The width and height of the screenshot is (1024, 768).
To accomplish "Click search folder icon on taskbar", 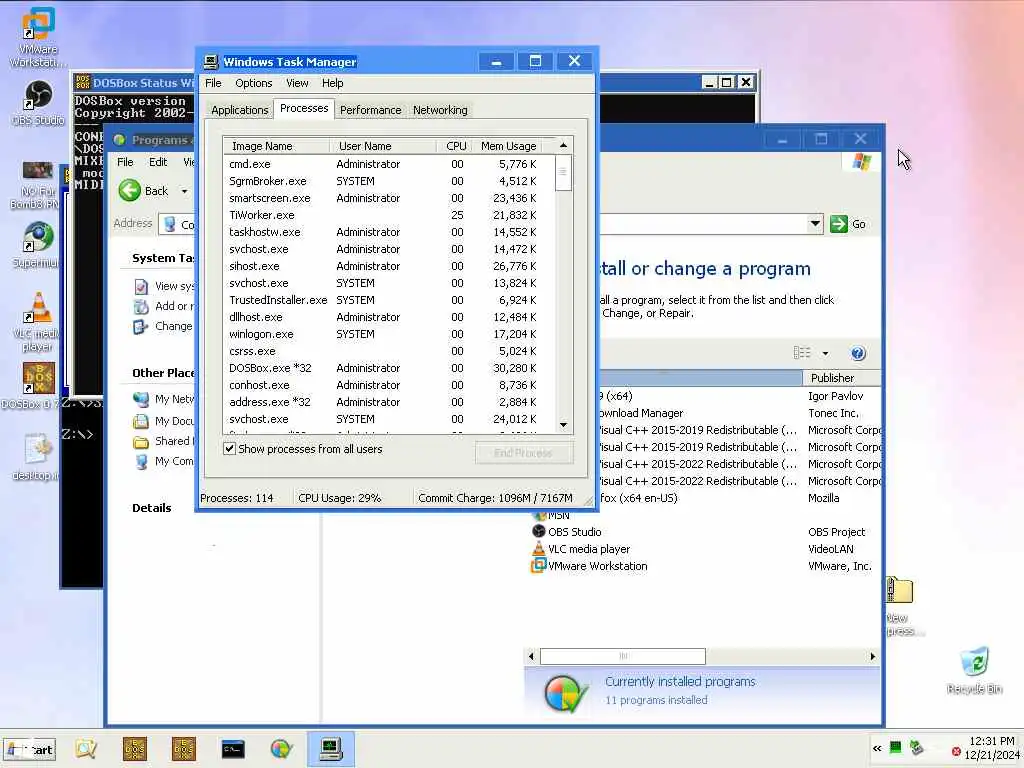I will [x=86, y=748].
